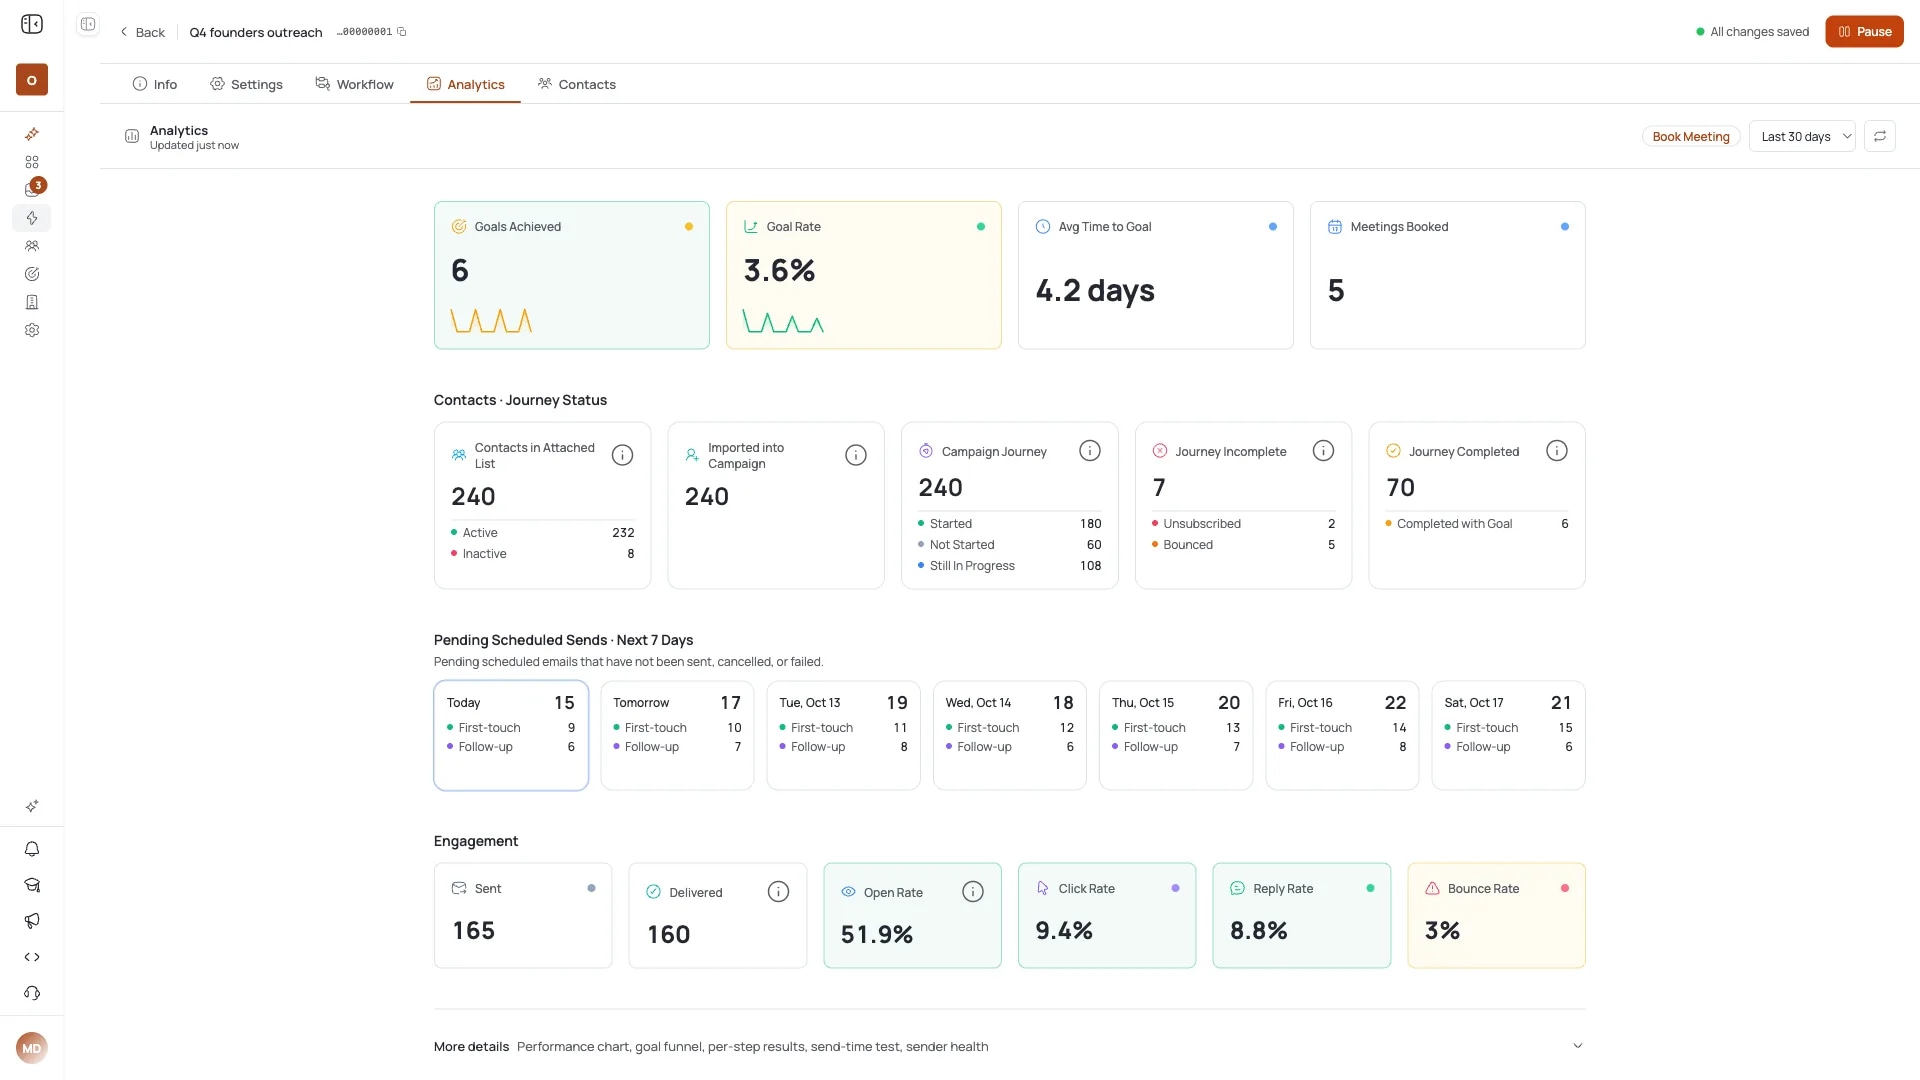Screen dimensions: 1920x1080
Task: Show info for Imported into Campaign card
Action: click(x=856, y=456)
